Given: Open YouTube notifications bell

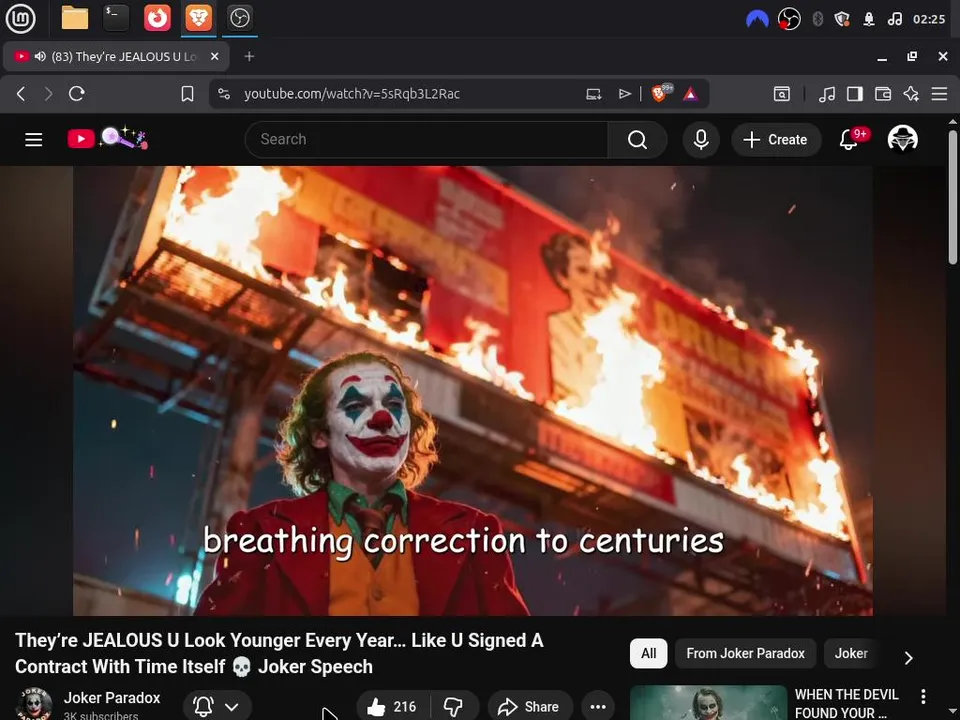Looking at the screenshot, I should pos(849,140).
